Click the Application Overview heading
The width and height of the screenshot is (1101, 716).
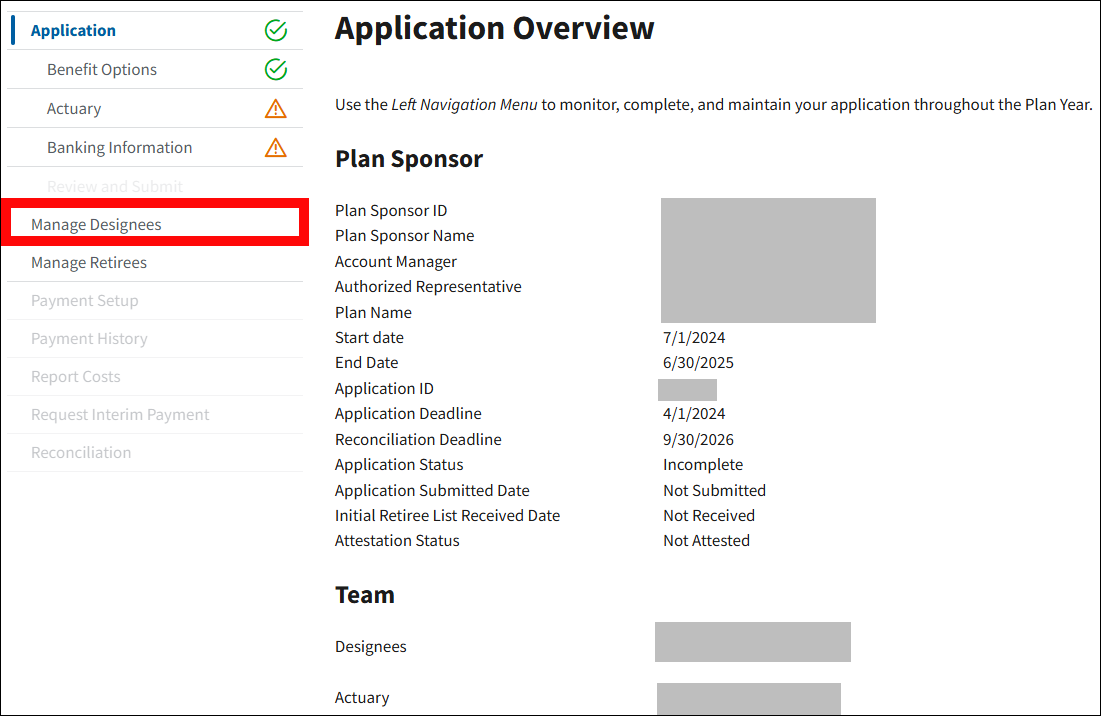click(494, 28)
